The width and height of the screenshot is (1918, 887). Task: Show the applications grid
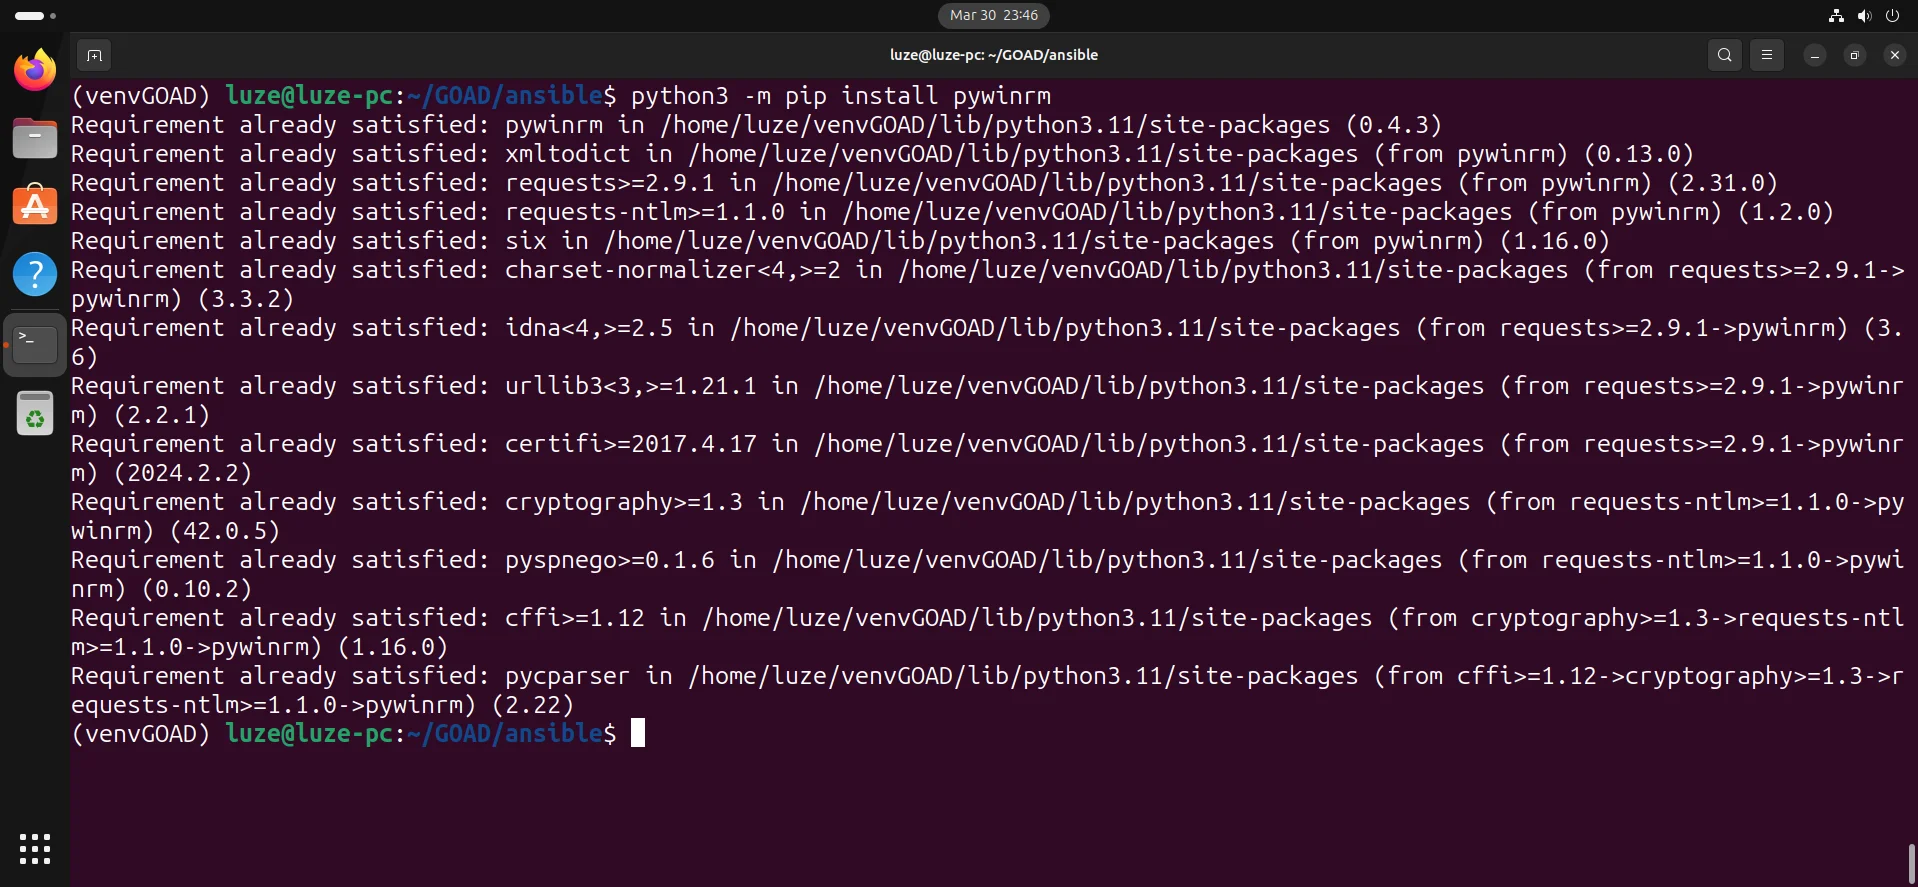coord(35,849)
